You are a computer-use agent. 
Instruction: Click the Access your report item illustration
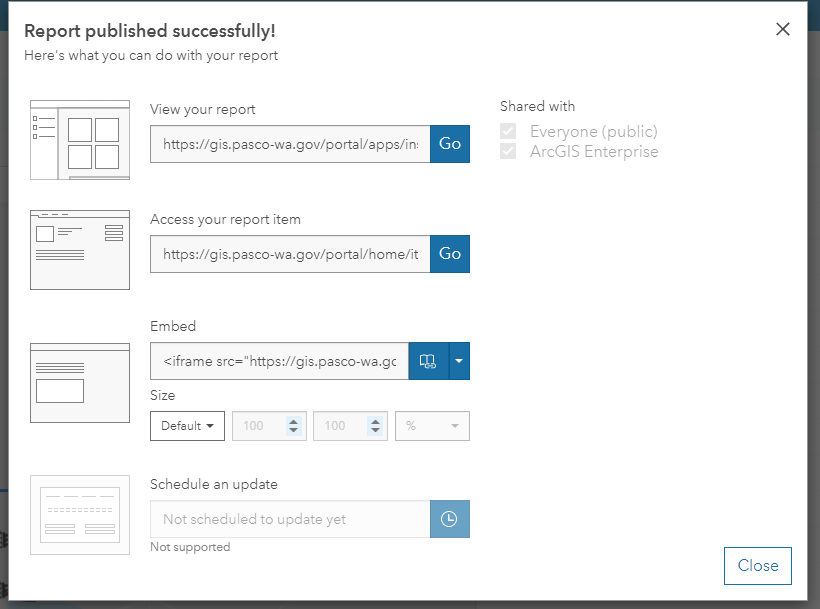click(80, 250)
